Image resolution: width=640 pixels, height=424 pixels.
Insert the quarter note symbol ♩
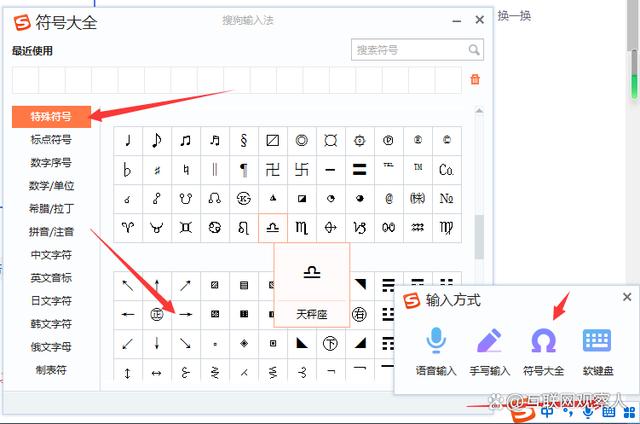click(x=128, y=141)
